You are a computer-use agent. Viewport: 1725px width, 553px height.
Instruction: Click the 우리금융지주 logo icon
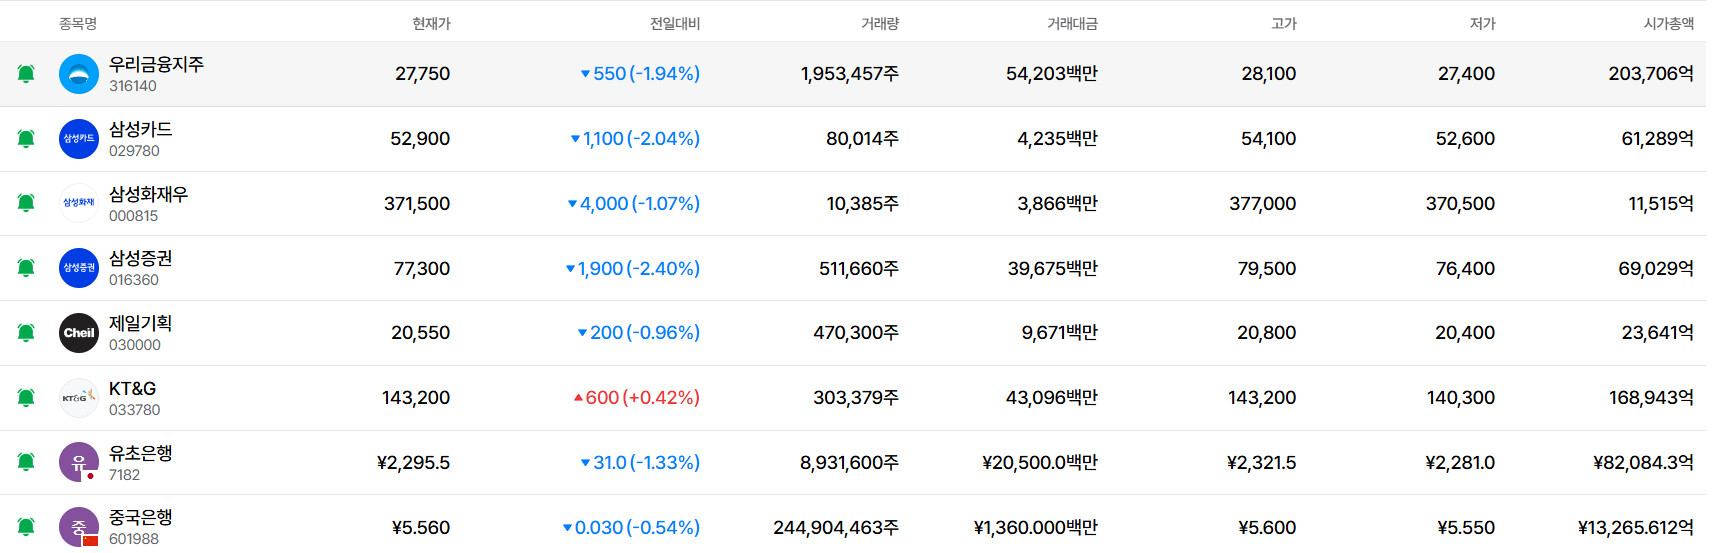[79, 74]
